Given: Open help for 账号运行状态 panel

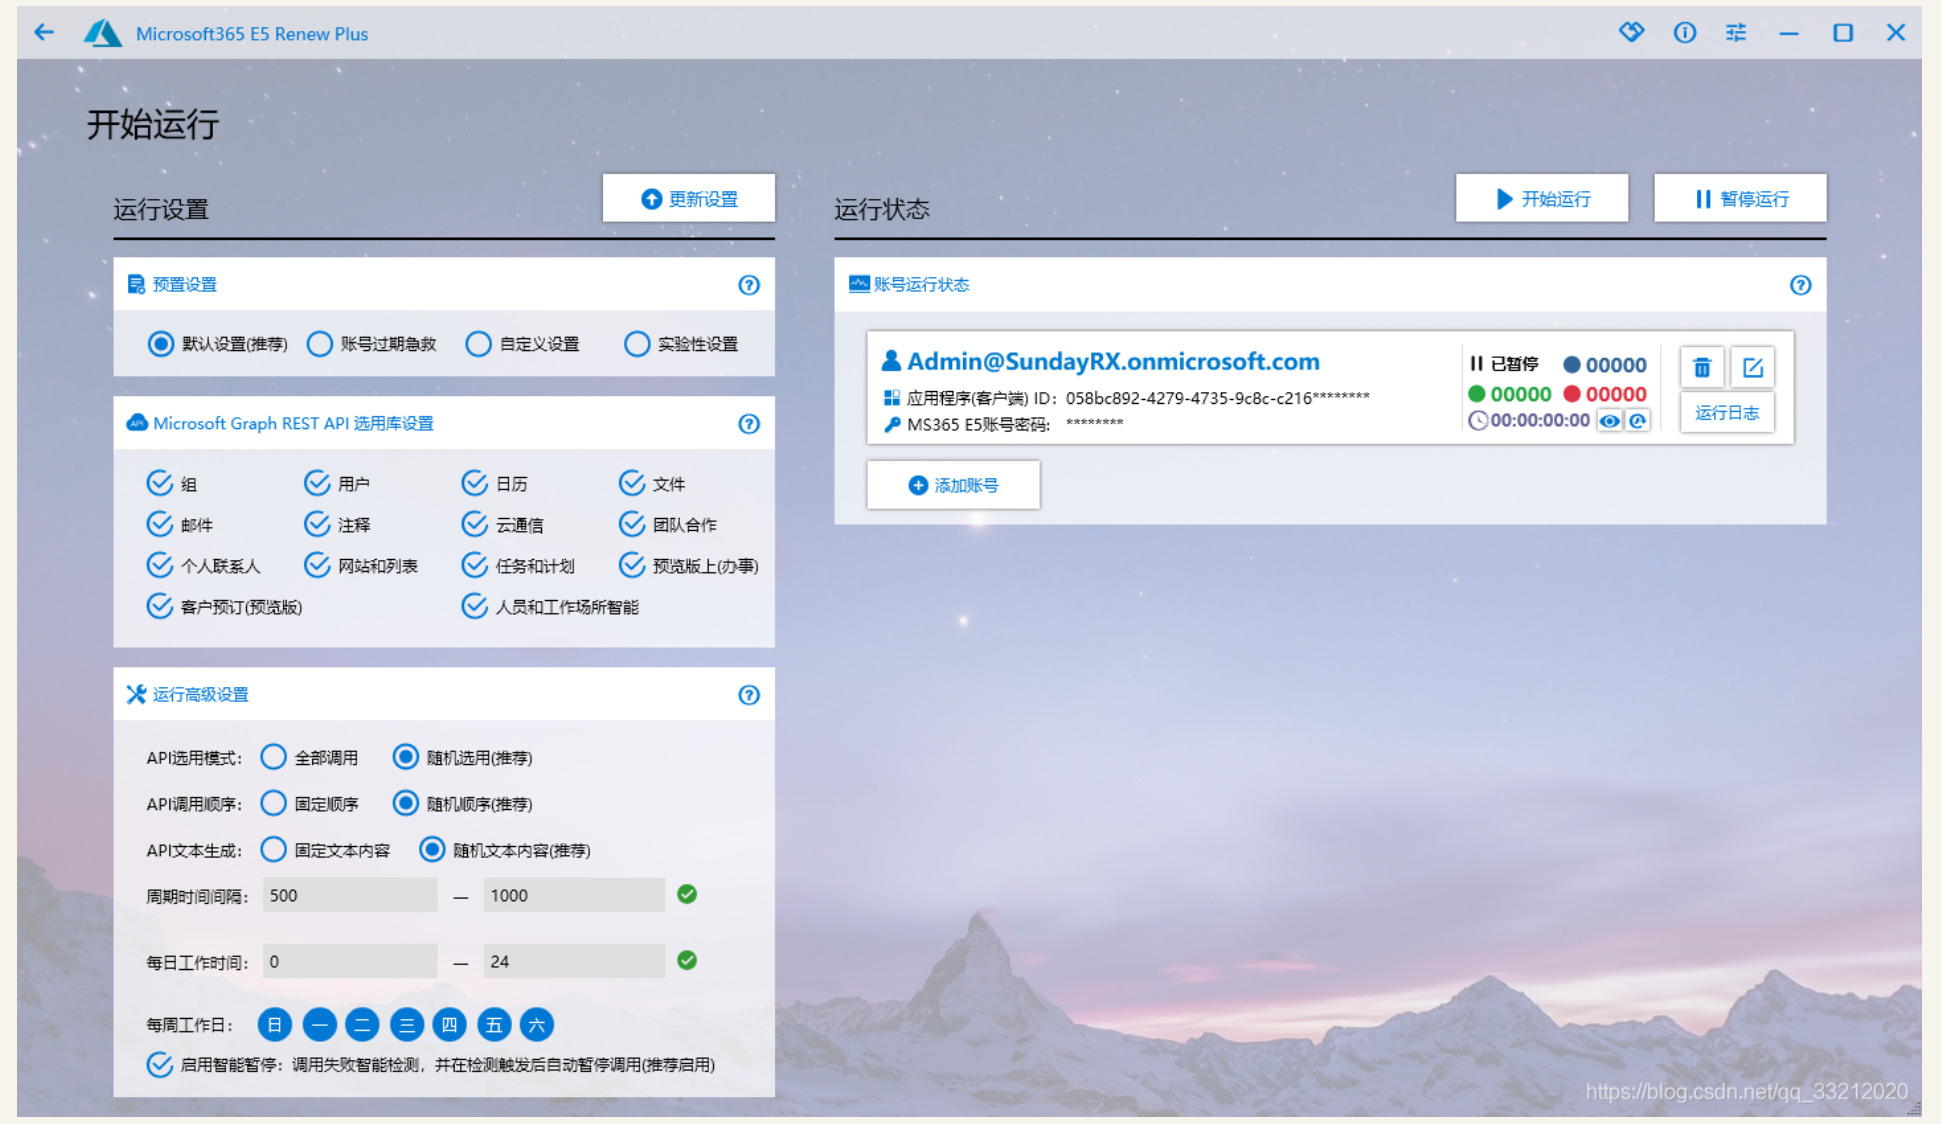Looking at the screenshot, I should 1800,285.
